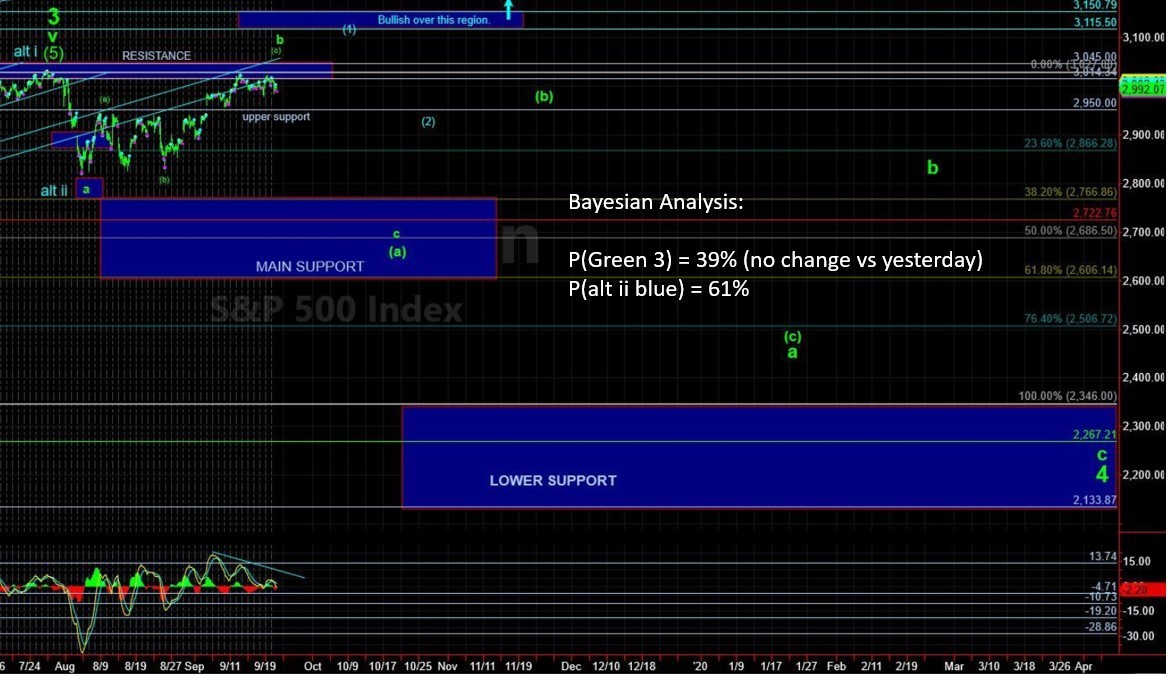
Task: Click the '3/26' date on the time axis
Action: (1058, 666)
